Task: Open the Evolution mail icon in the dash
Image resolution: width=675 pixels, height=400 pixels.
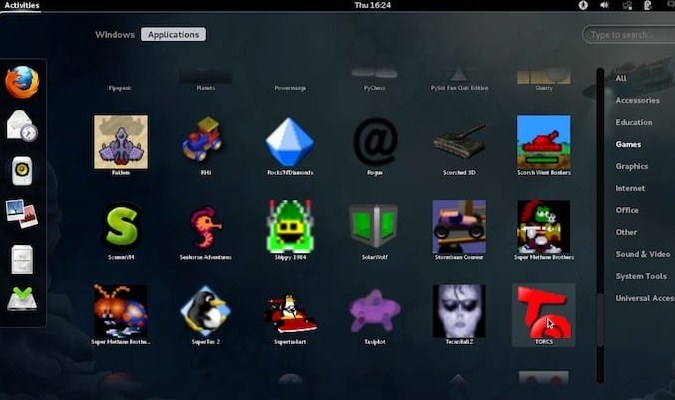Action: pos(22,126)
